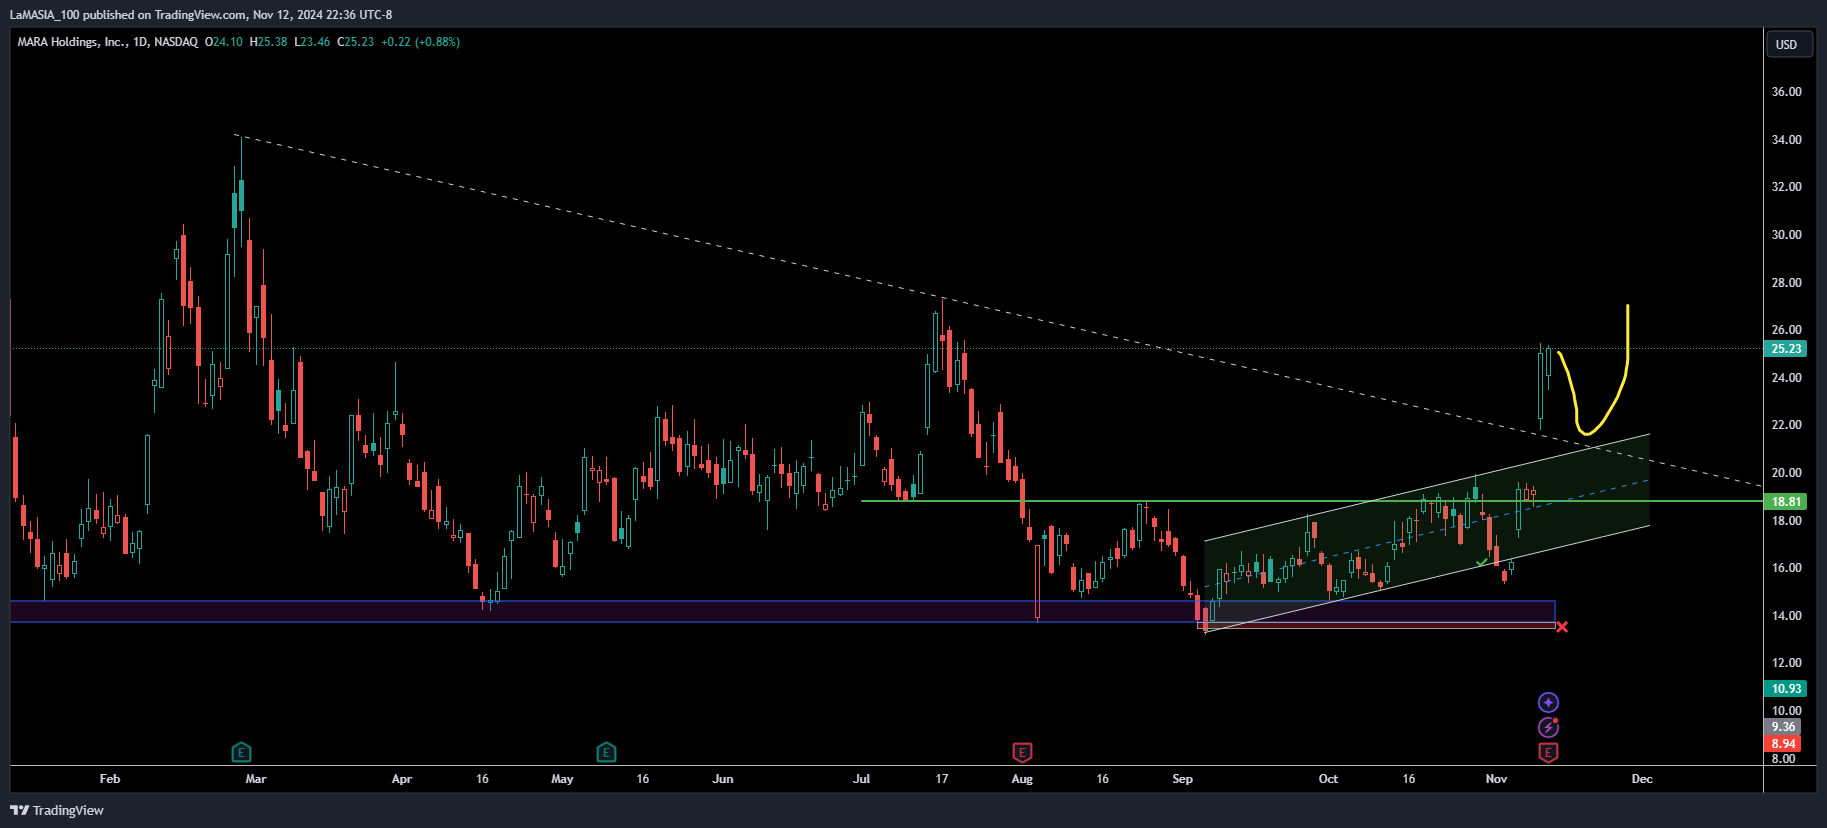Click the NASDAQ exchange label in legend
This screenshot has width=1827, height=828.
176,42
